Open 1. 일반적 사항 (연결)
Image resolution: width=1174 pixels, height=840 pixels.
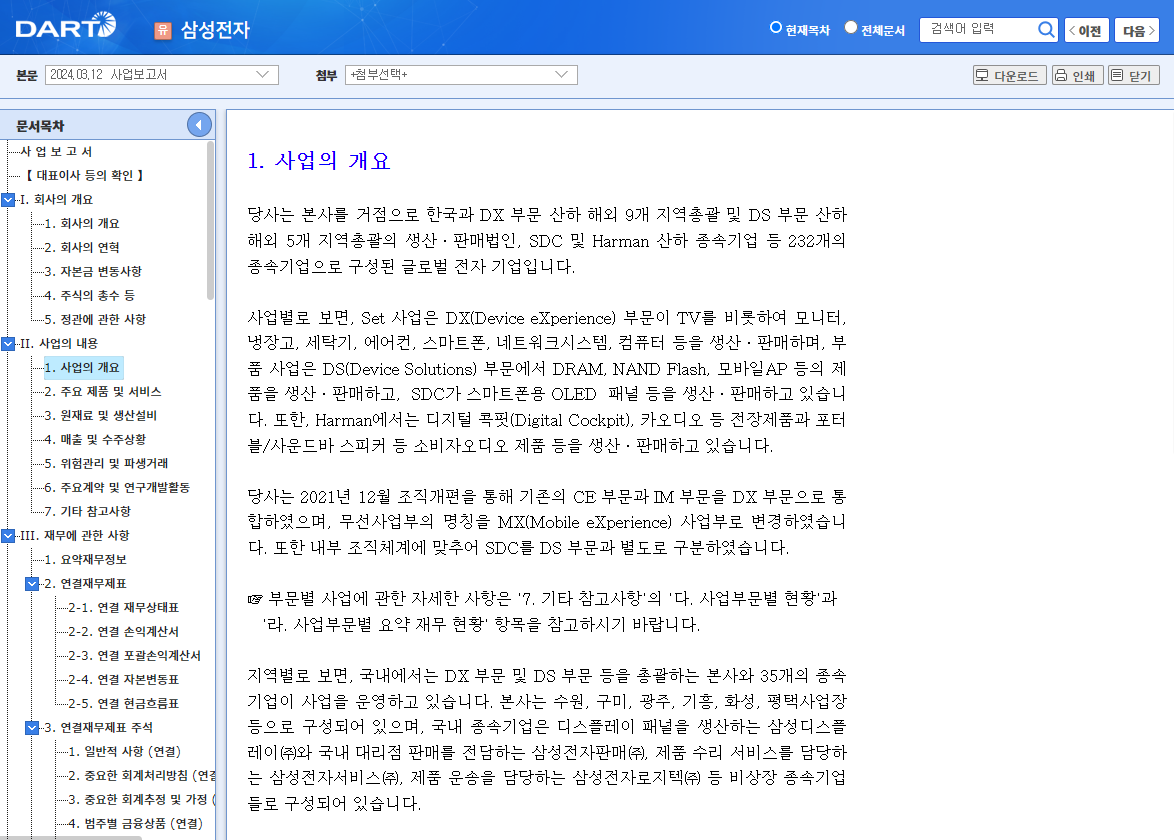pos(124,752)
